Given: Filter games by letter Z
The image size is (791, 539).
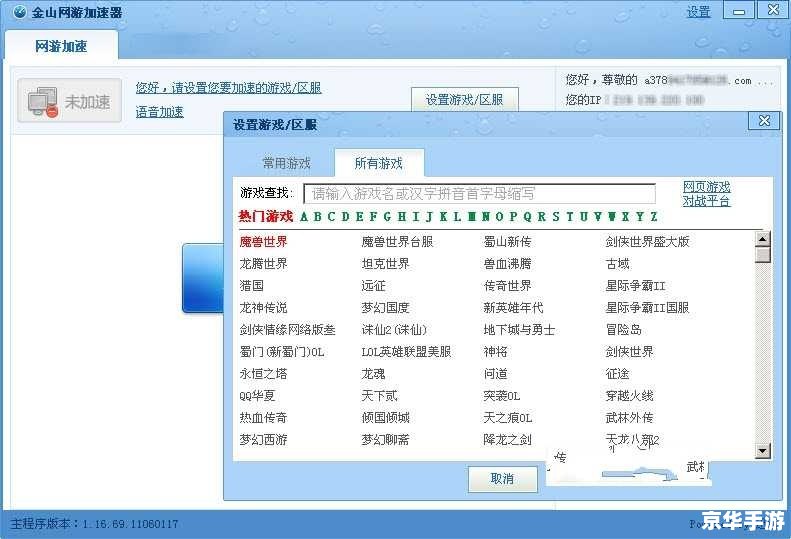Looking at the screenshot, I should point(653,217).
